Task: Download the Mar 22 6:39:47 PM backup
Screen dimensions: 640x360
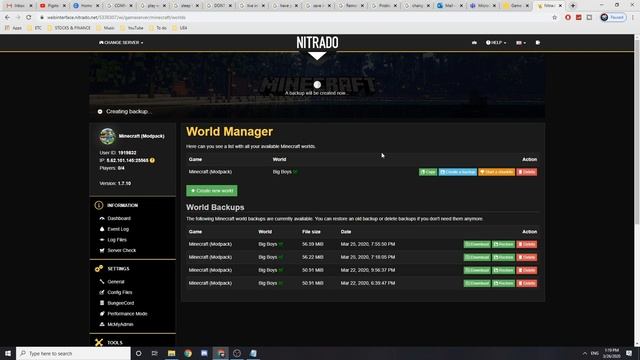Action: coord(477,283)
